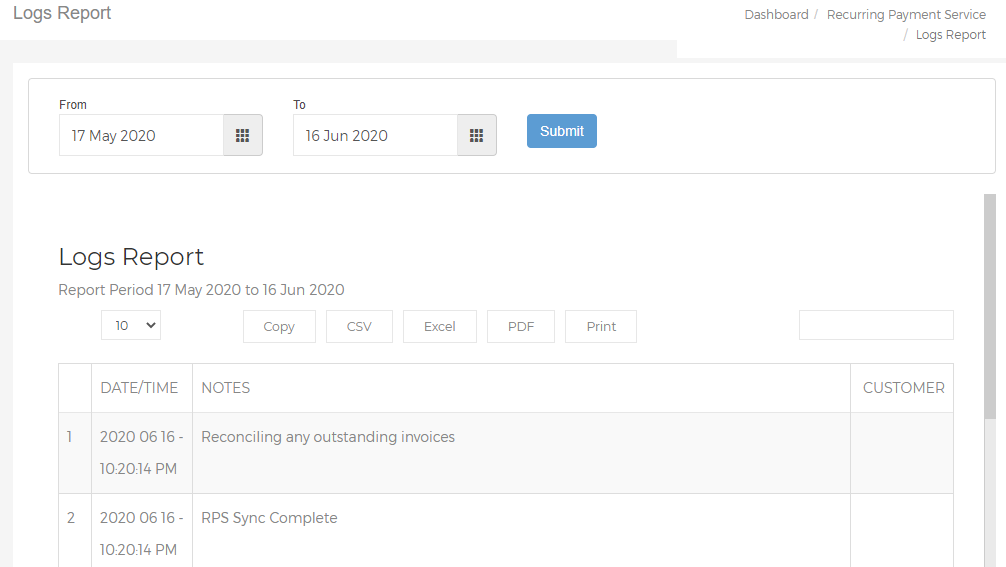
Task: Copy the table data with Copy button
Action: (x=279, y=326)
